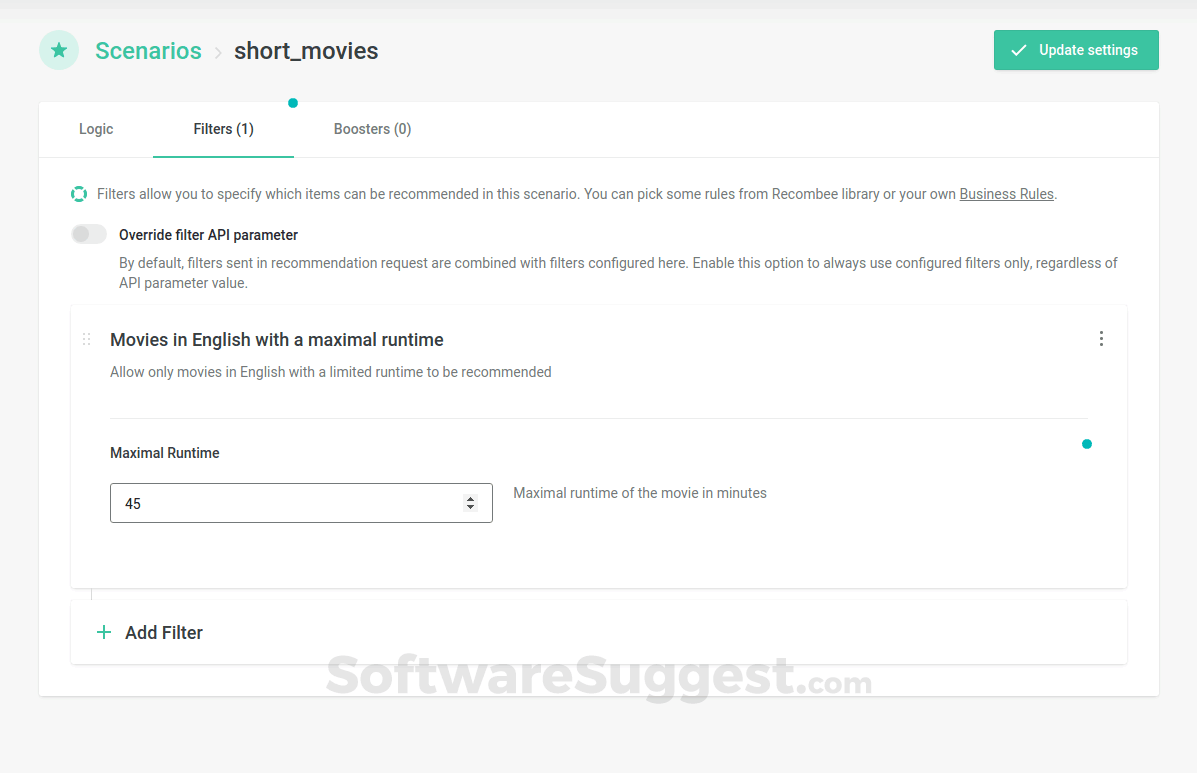Image resolution: width=1197 pixels, height=773 pixels.
Task: Click the drag handle of the filter card
Action: (x=86, y=339)
